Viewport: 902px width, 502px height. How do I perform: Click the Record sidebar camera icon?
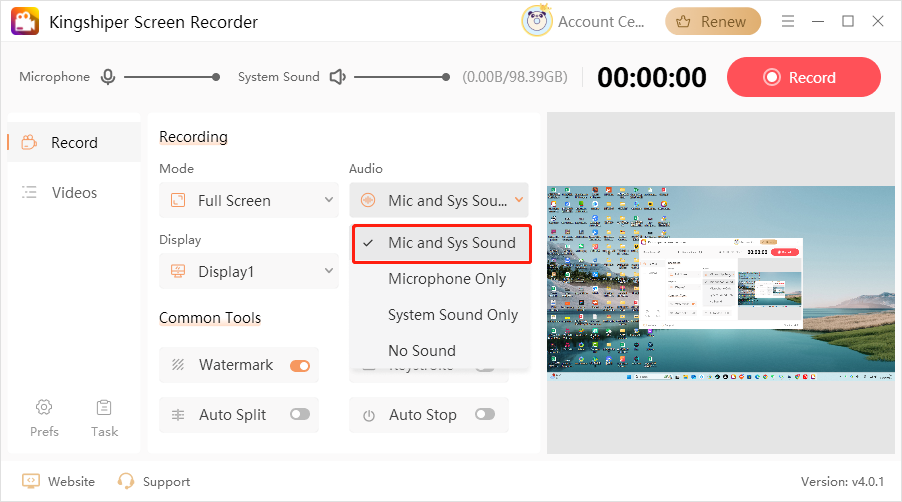29,142
